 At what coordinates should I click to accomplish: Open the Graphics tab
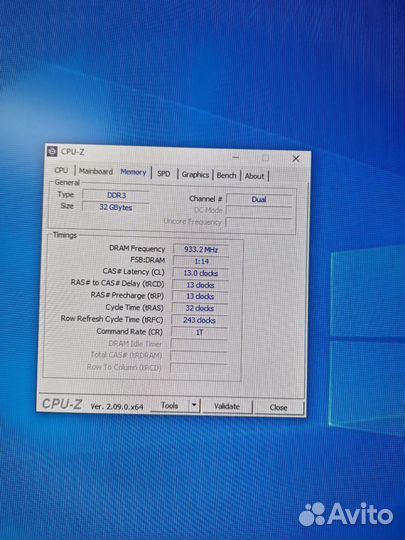[x=195, y=175]
